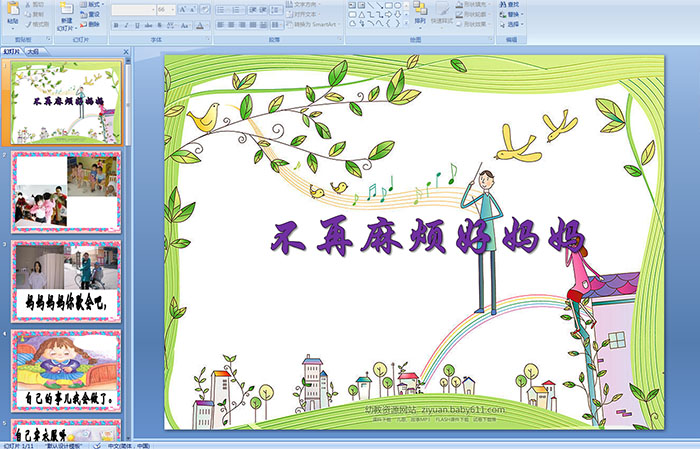Toggle Bold formatting
700x449 pixels.
coord(116,25)
